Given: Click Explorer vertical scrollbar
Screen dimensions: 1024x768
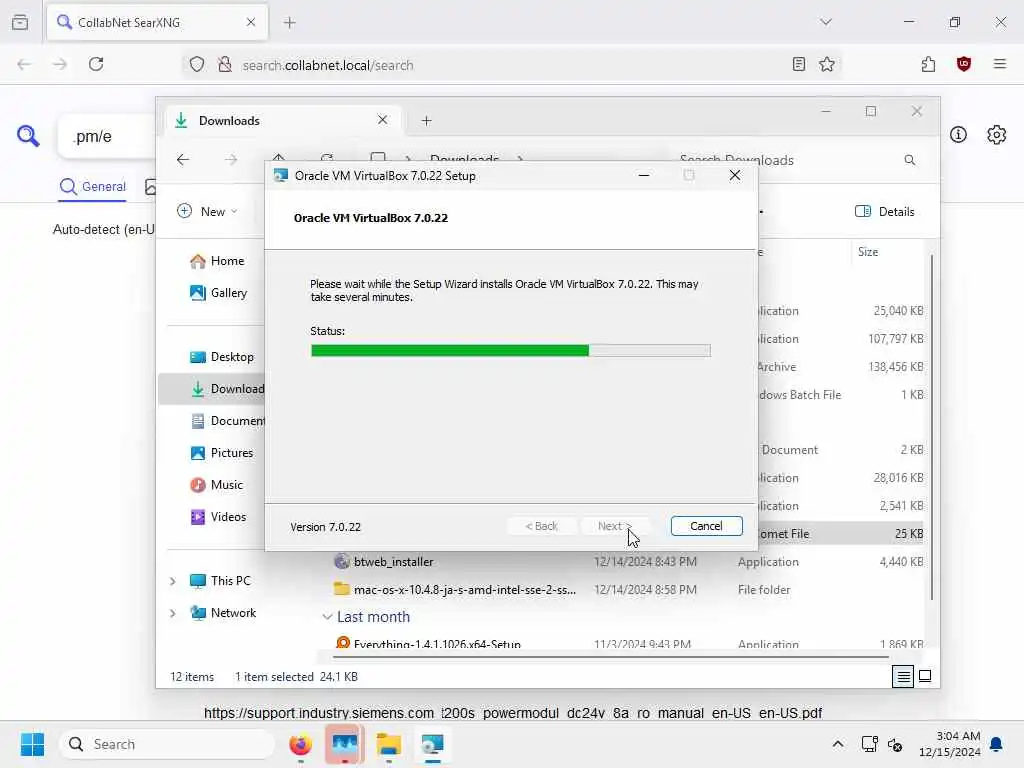Looking at the screenshot, I should coord(931,428).
